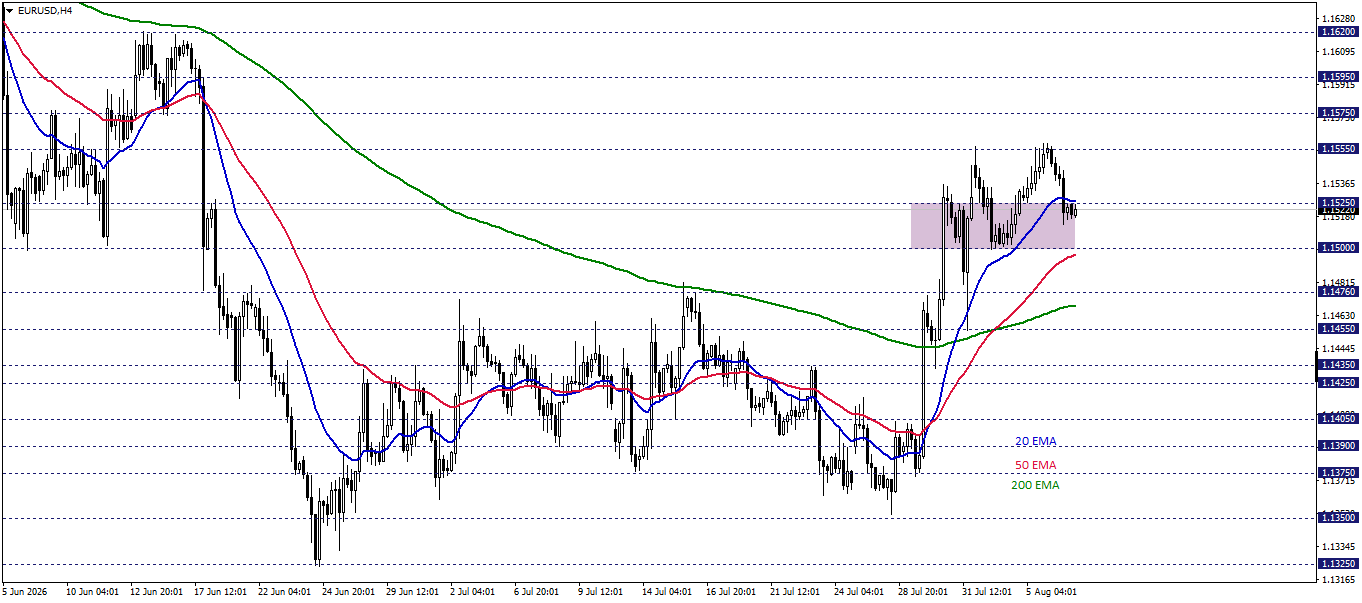Select the 1.14760 price level label
1362x603 pixels.
coord(1338,292)
